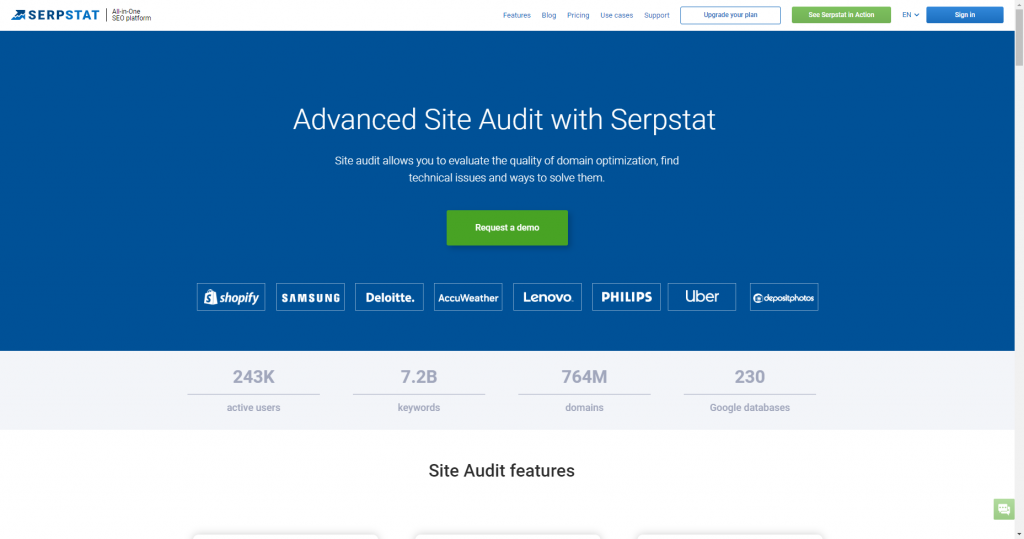Click the Sign in button

point(964,15)
